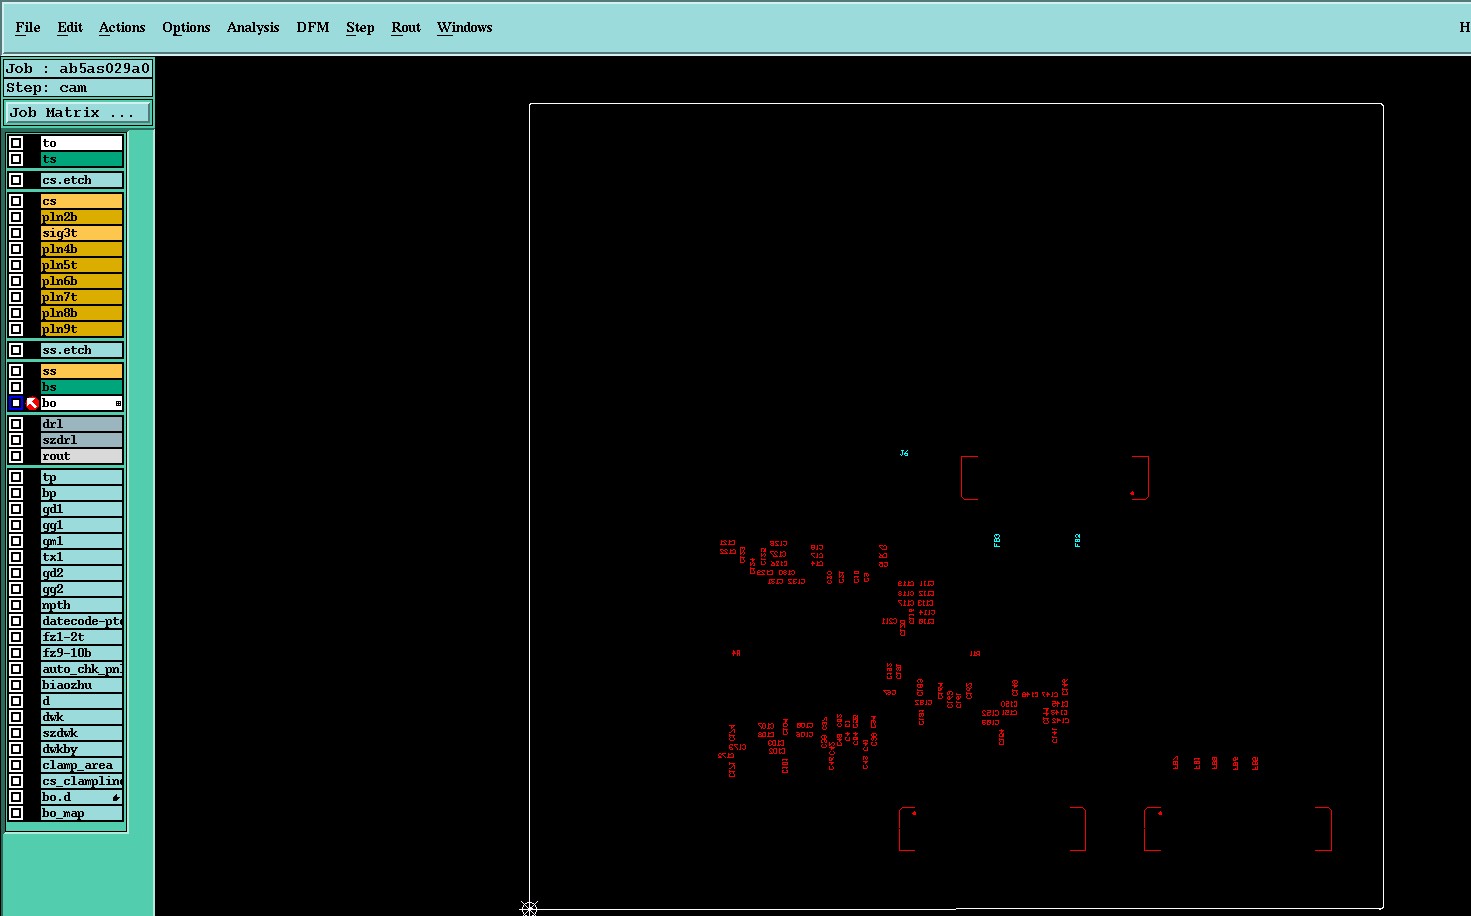This screenshot has height=916, width=1471.
Task: Enable checkbox for rout layer
Action: (16, 456)
